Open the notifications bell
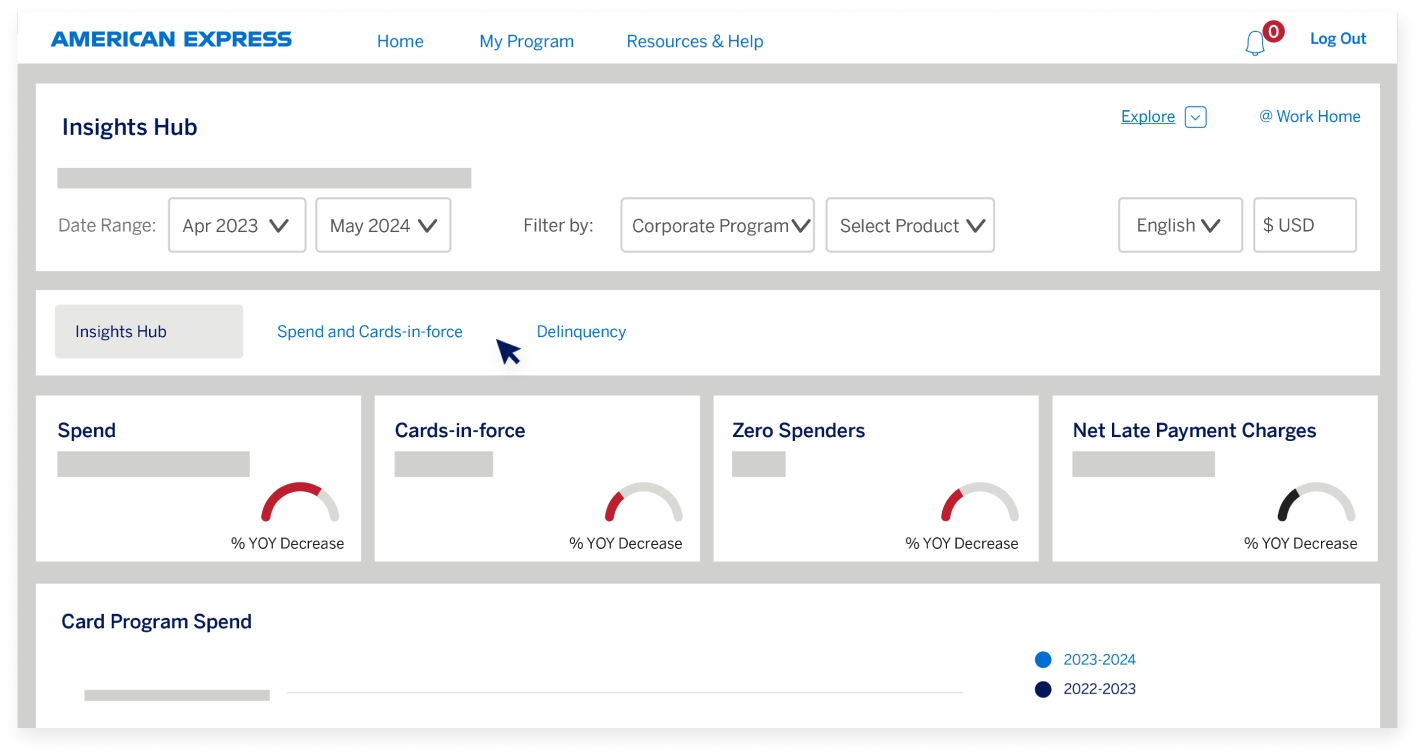This screenshot has height=756, width=1421. pos(1257,42)
